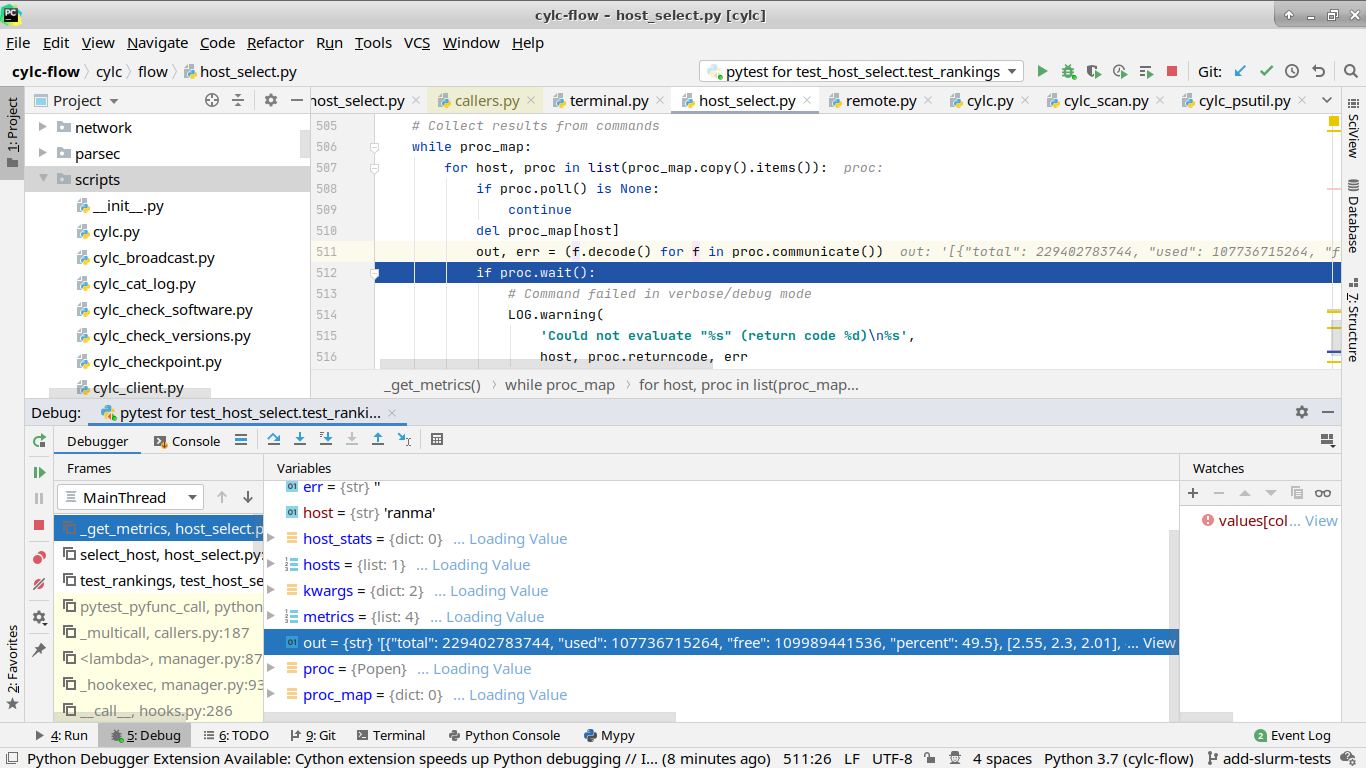Open the Refactor menu
This screenshot has height=768, width=1366.
coord(275,43)
